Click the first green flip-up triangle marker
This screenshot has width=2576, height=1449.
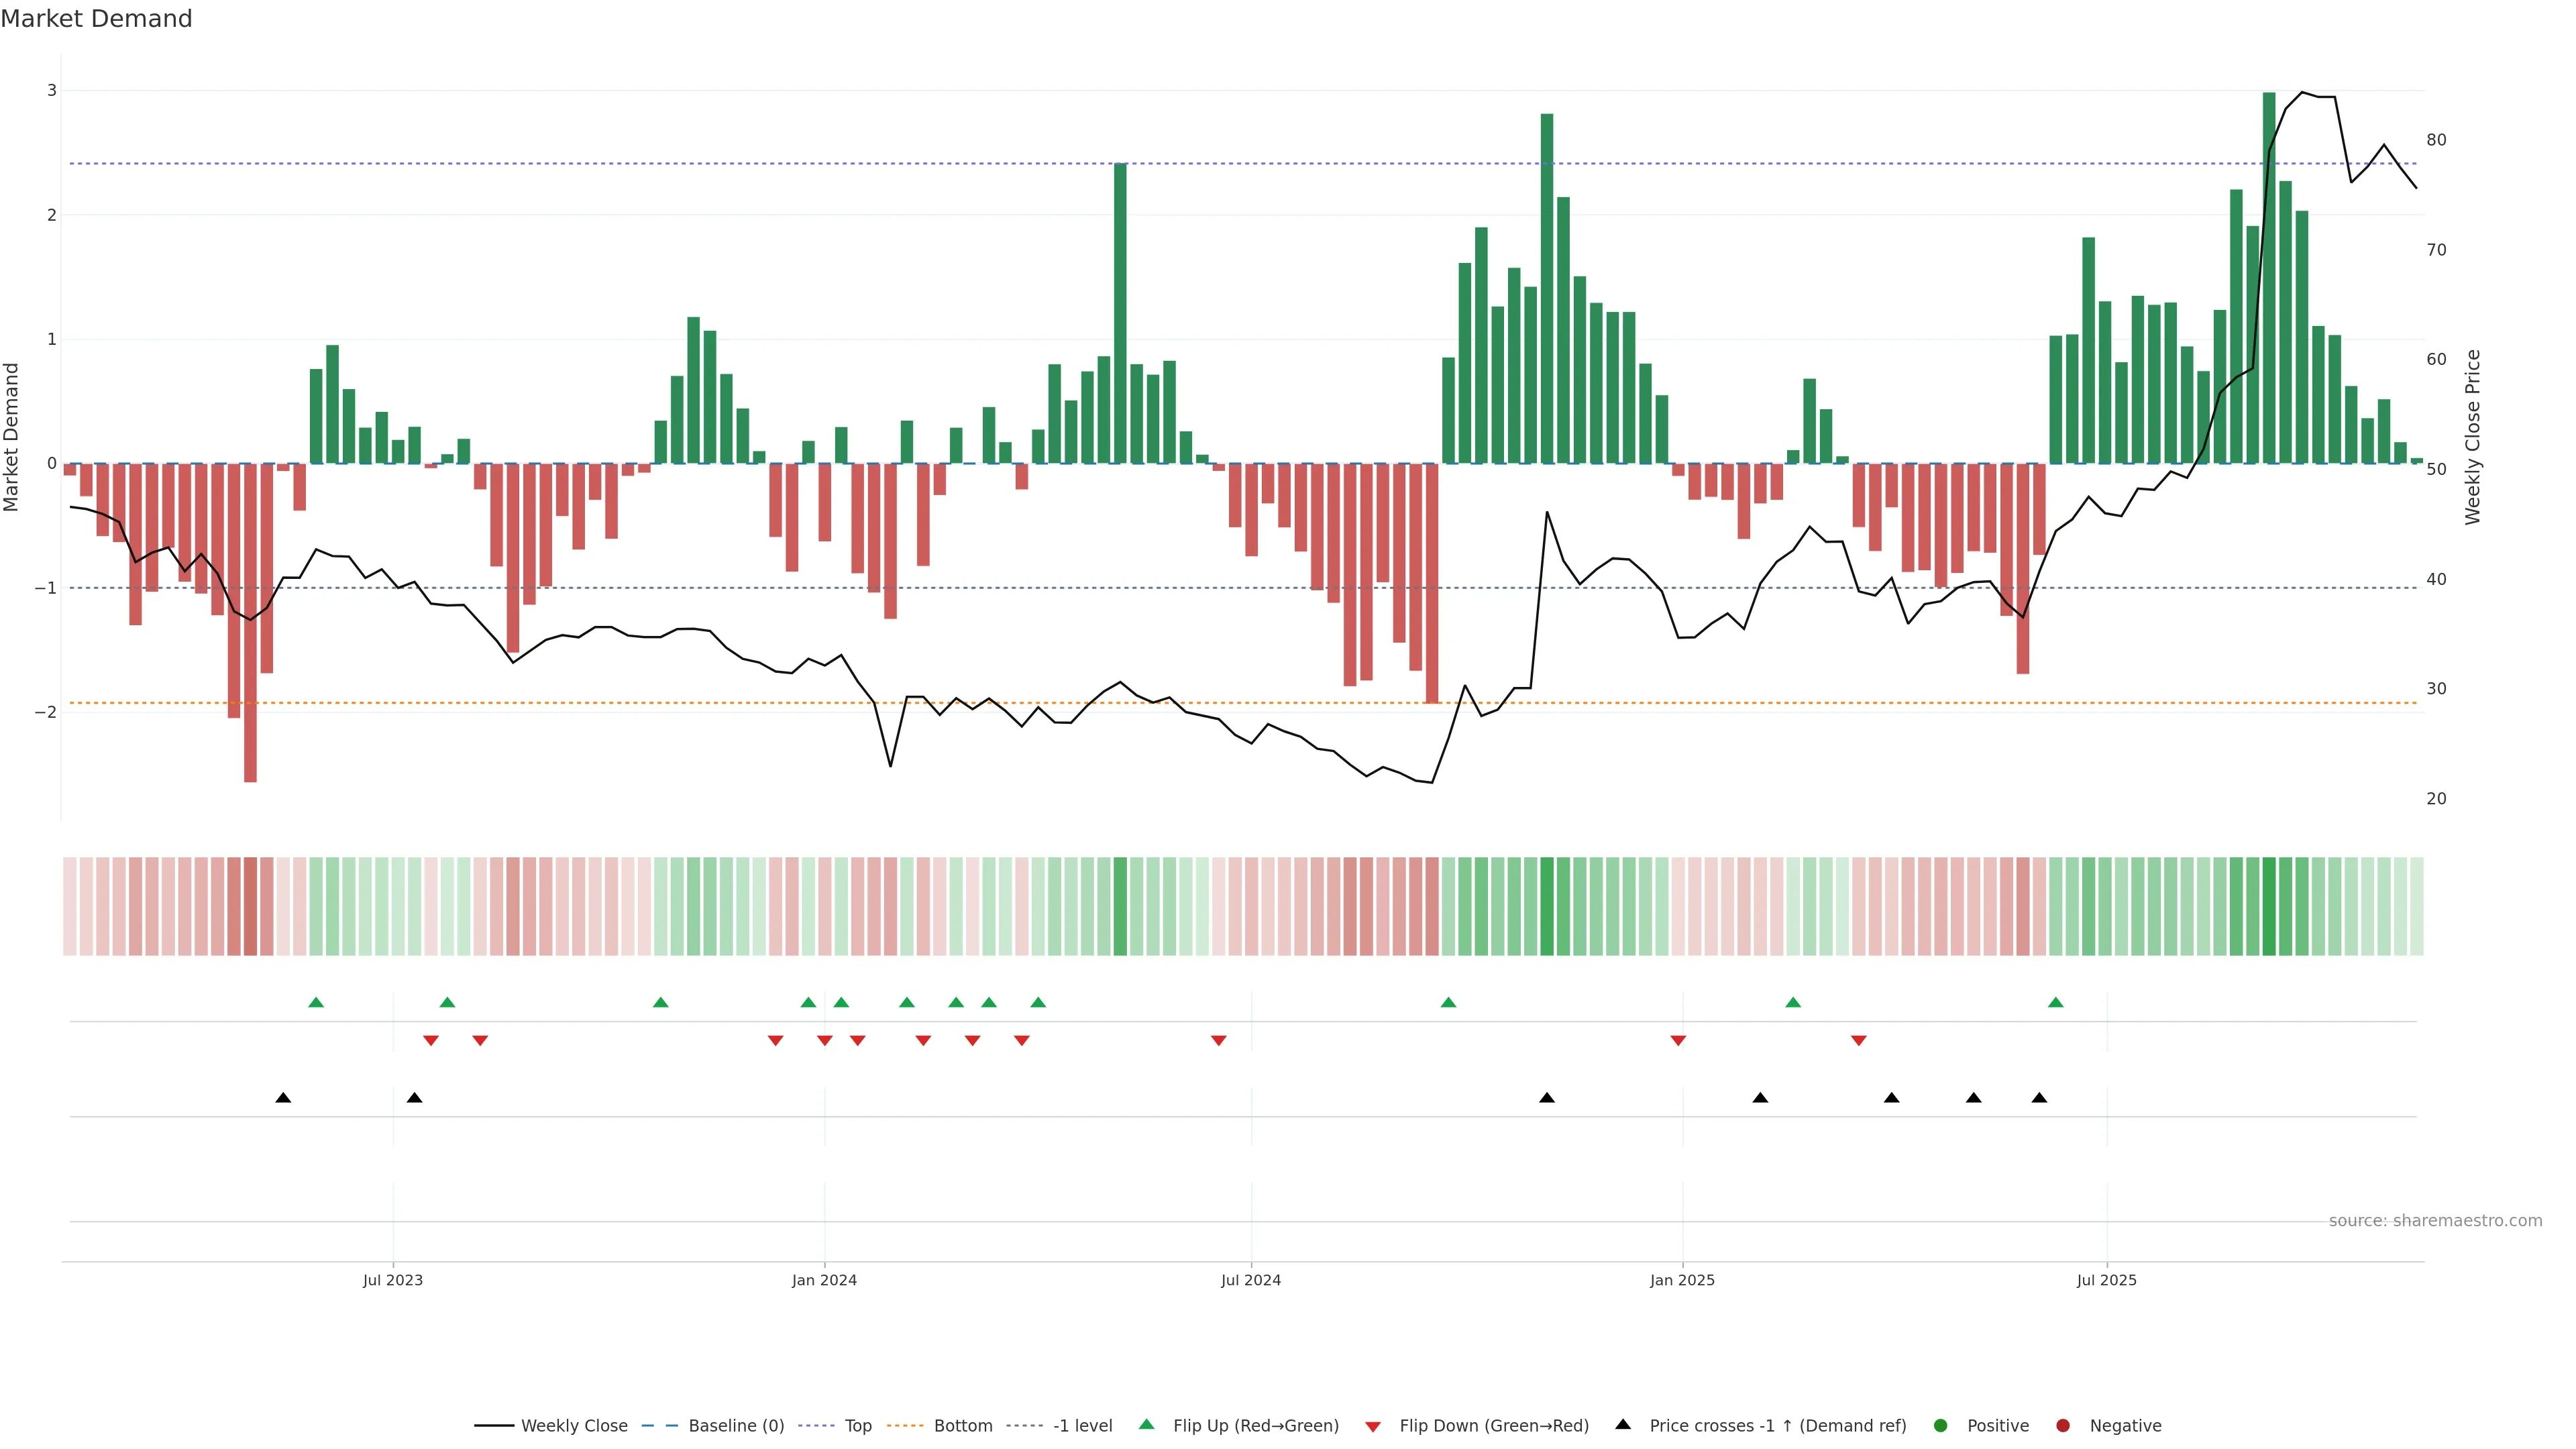(316, 1003)
